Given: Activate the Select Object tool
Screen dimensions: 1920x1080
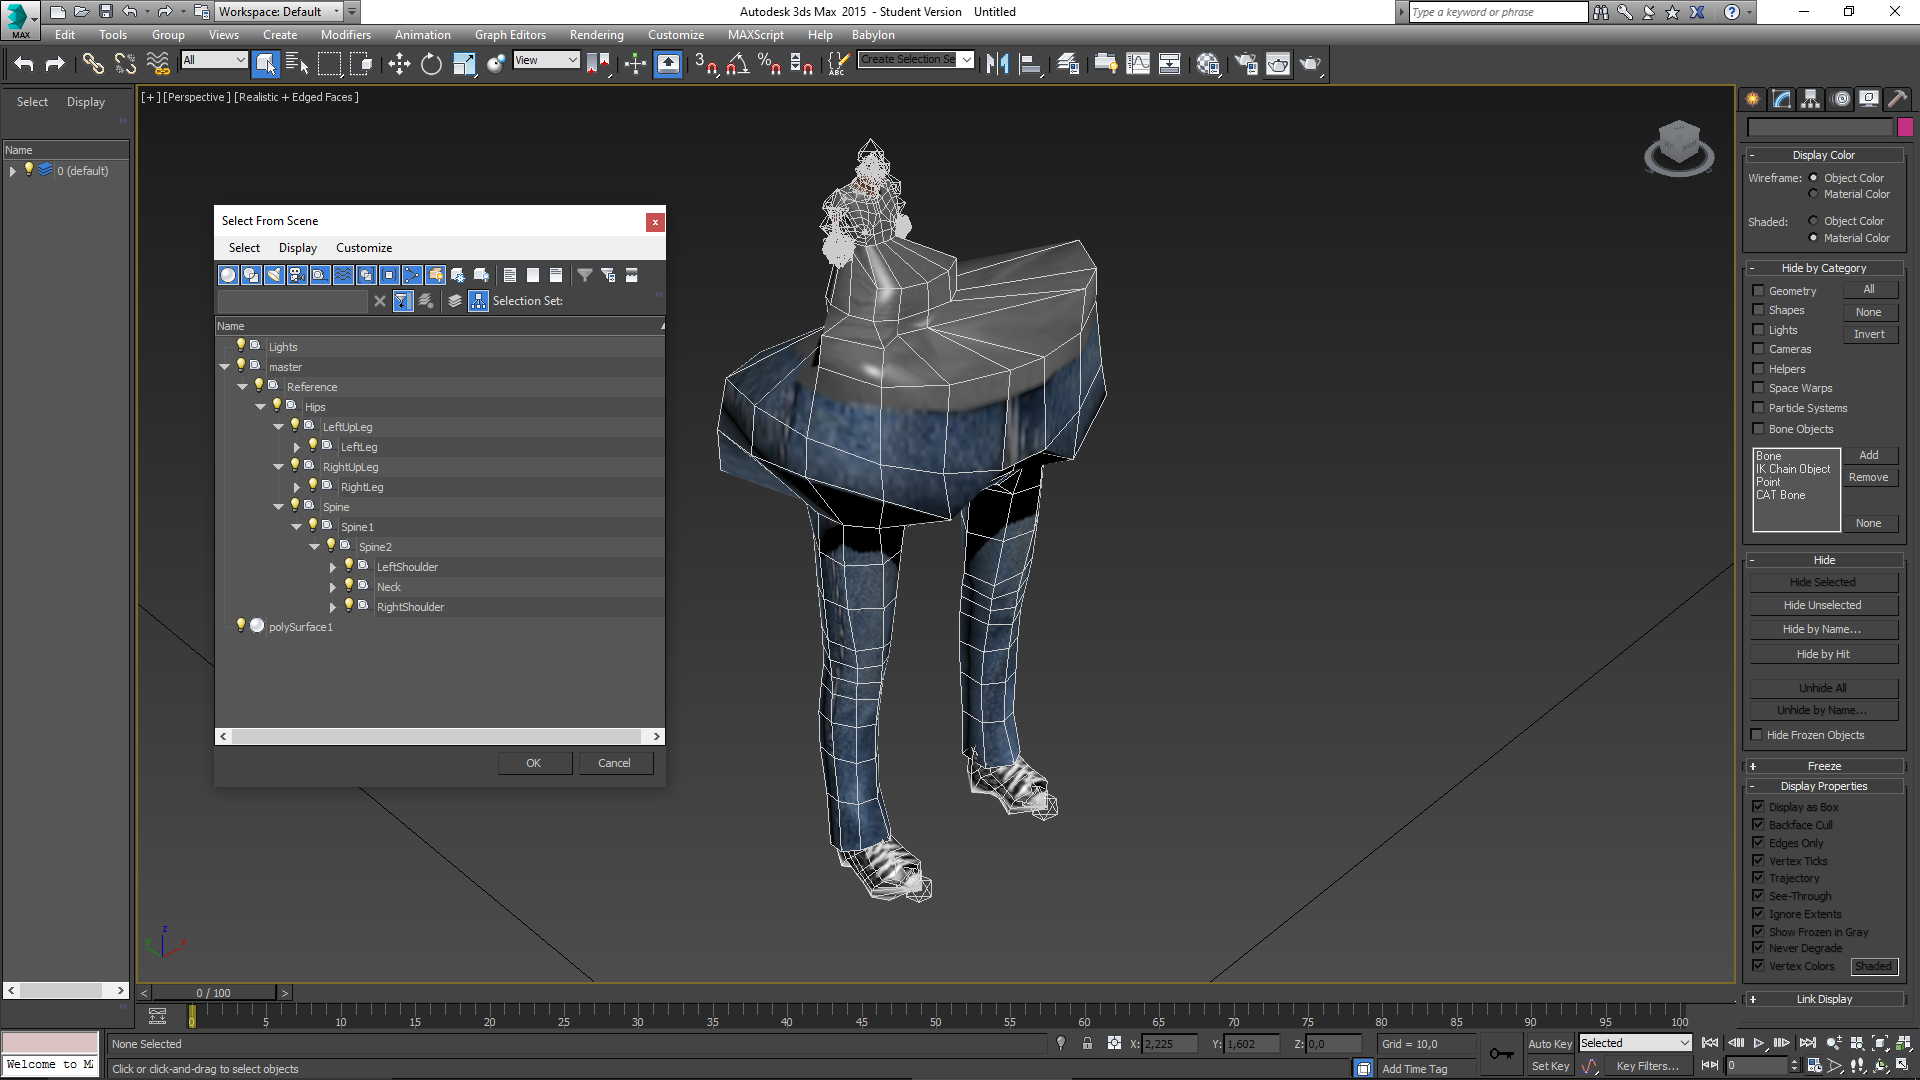Looking at the screenshot, I should tap(265, 64).
